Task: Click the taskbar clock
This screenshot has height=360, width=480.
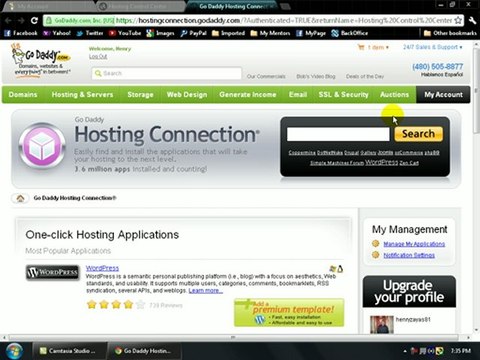Action: click(460, 351)
